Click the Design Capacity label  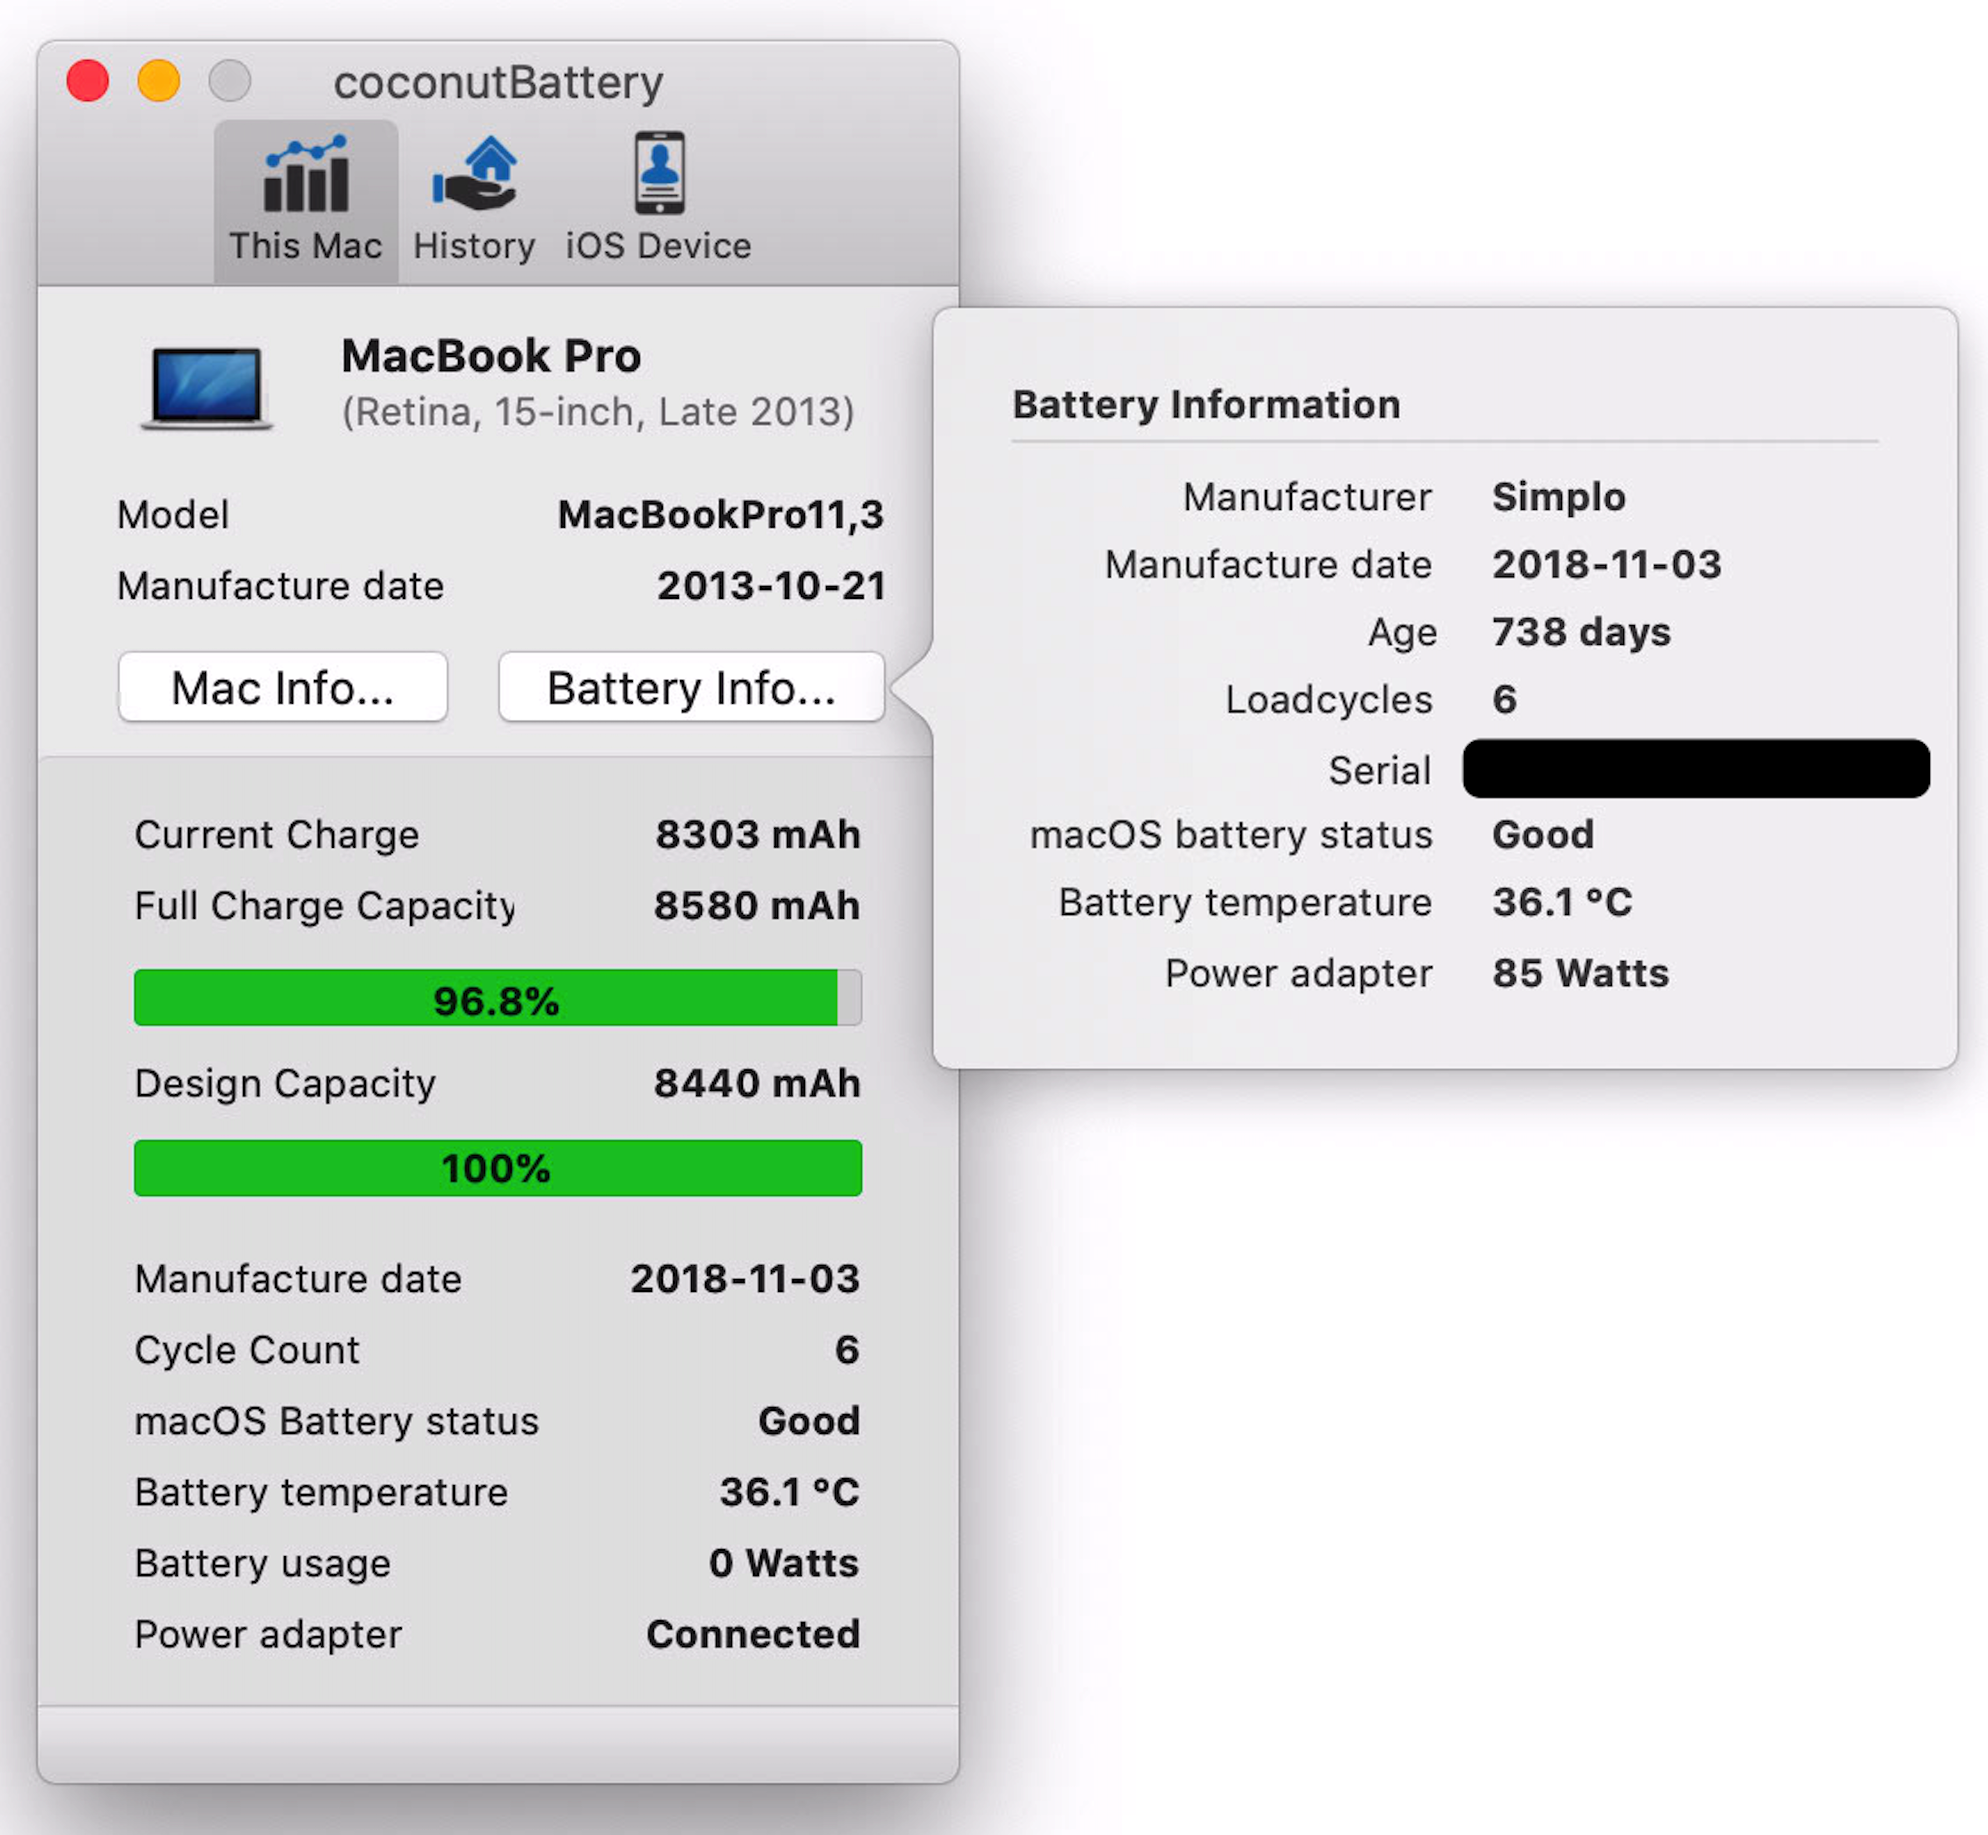coord(285,1084)
